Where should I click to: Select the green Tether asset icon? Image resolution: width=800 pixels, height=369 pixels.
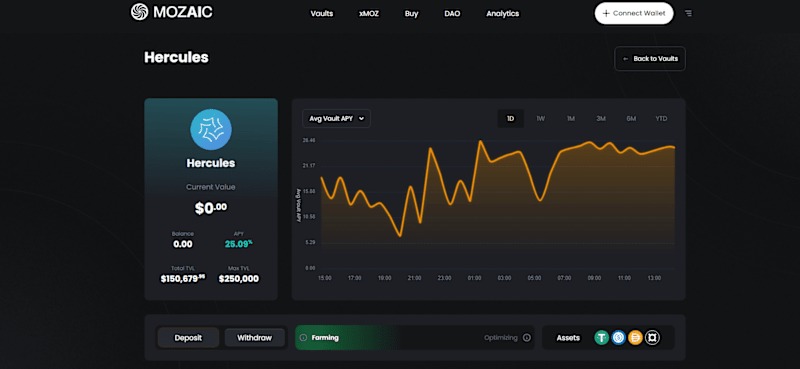[x=602, y=338]
